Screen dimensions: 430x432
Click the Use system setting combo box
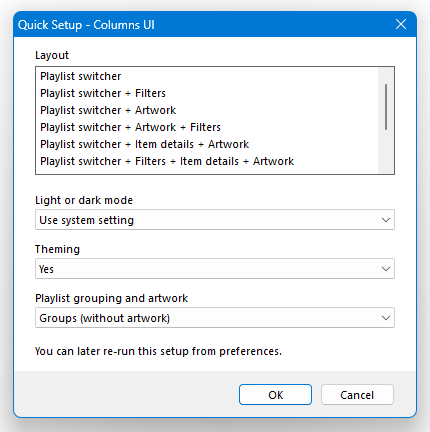pyautogui.click(x=215, y=220)
